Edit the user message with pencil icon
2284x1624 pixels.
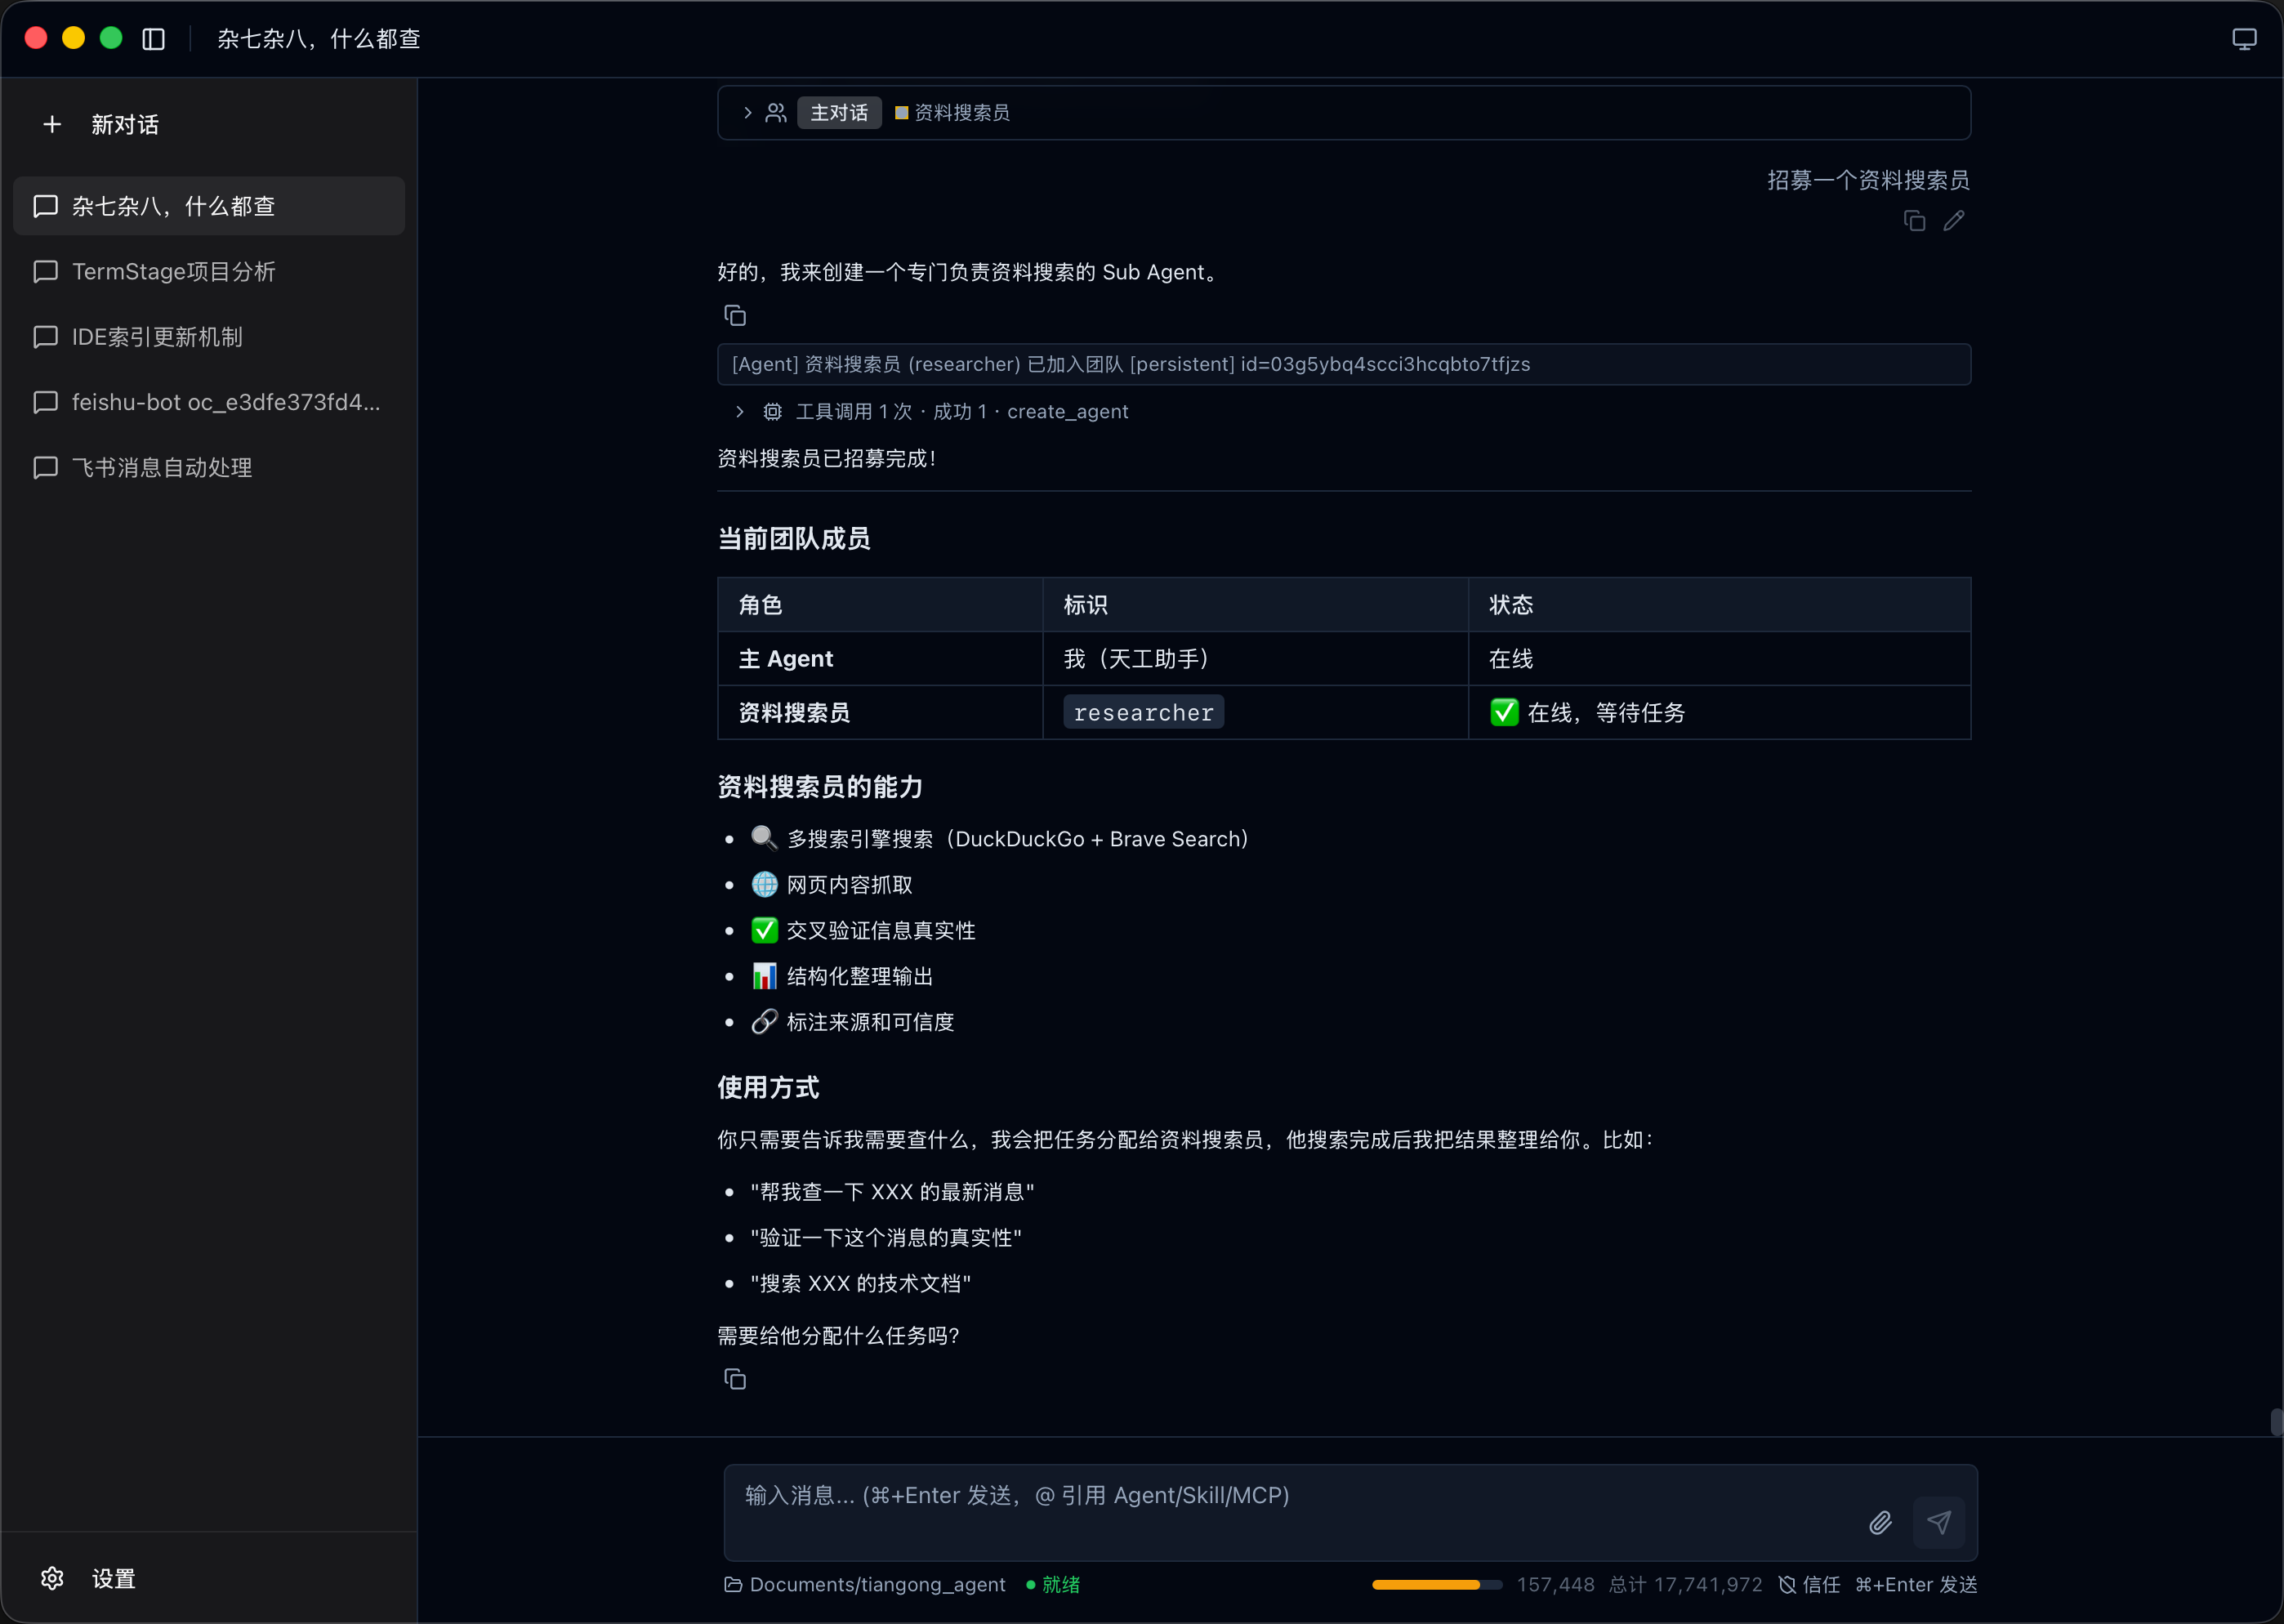(x=1954, y=221)
